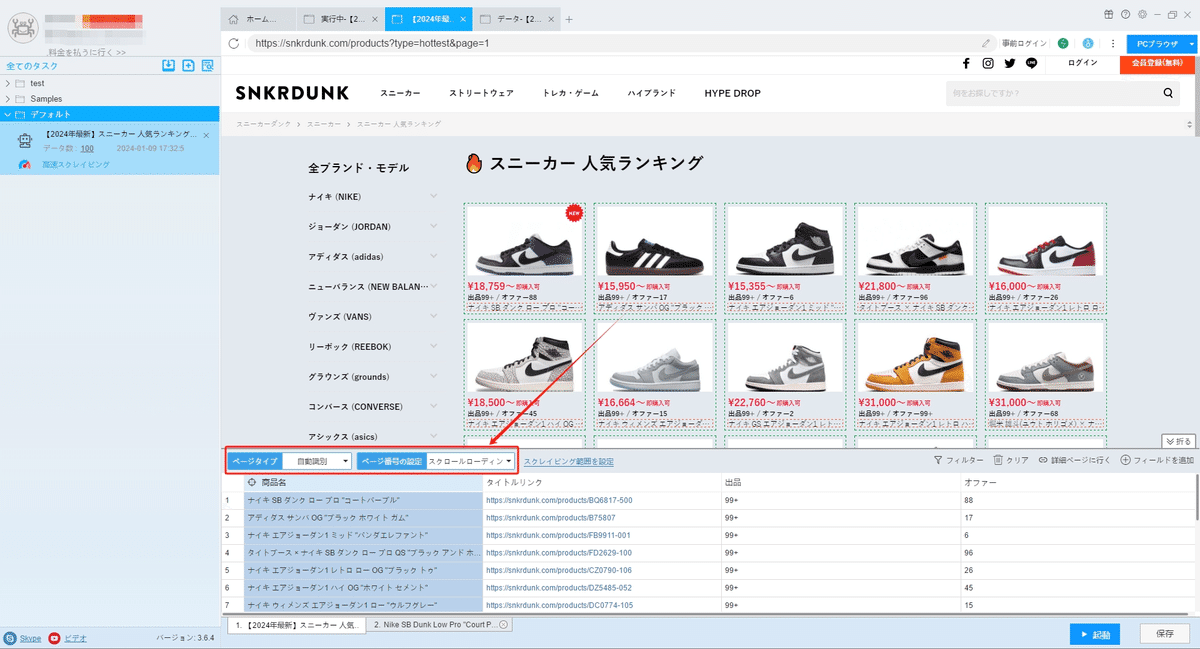The height and width of the screenshot is (649, 1200).
Task: Click the Skype icon in the status bar
Action: pyautogui.click(x=10, y=637)
